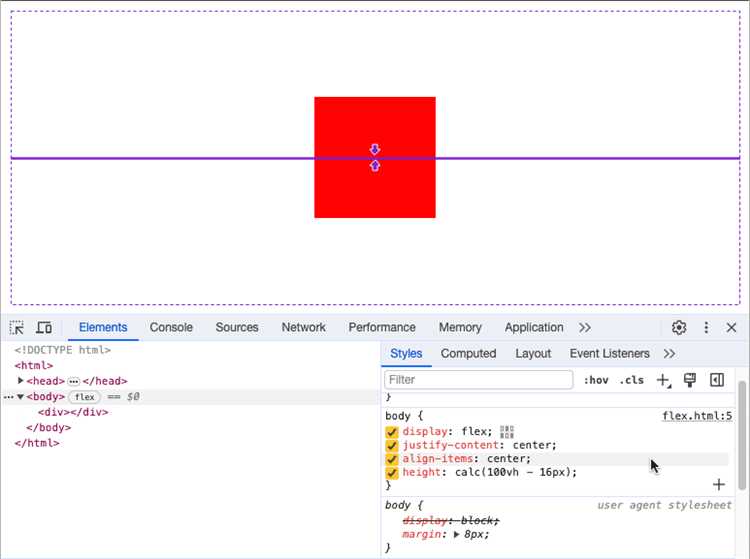Activate the inspect element picker icon
Viewport: 750px width, 559px height.
pyautogui.click(x=17, y=328)
